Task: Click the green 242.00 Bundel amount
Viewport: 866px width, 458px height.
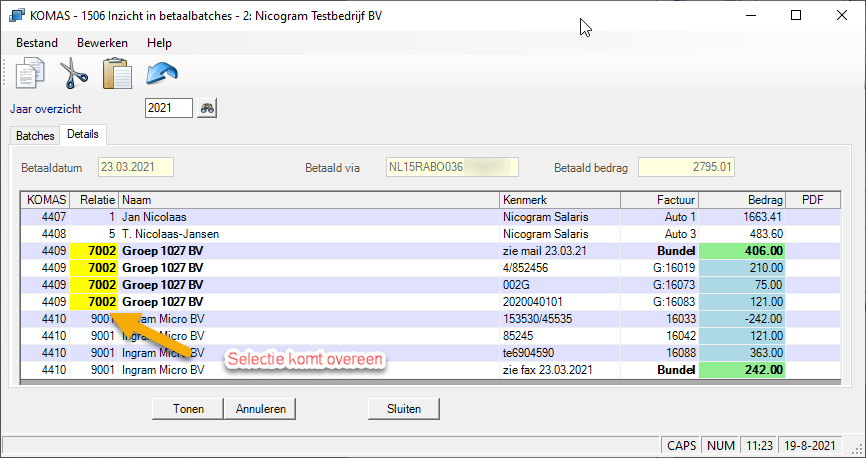Action: click(x=742, y=370)
